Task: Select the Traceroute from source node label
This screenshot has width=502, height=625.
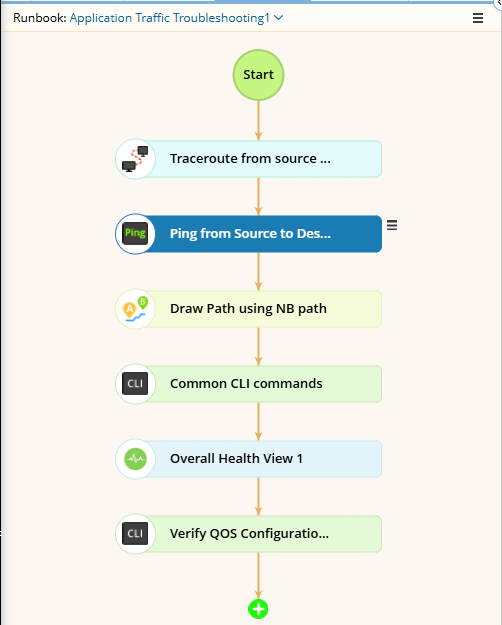Action: tap(250, 159)
